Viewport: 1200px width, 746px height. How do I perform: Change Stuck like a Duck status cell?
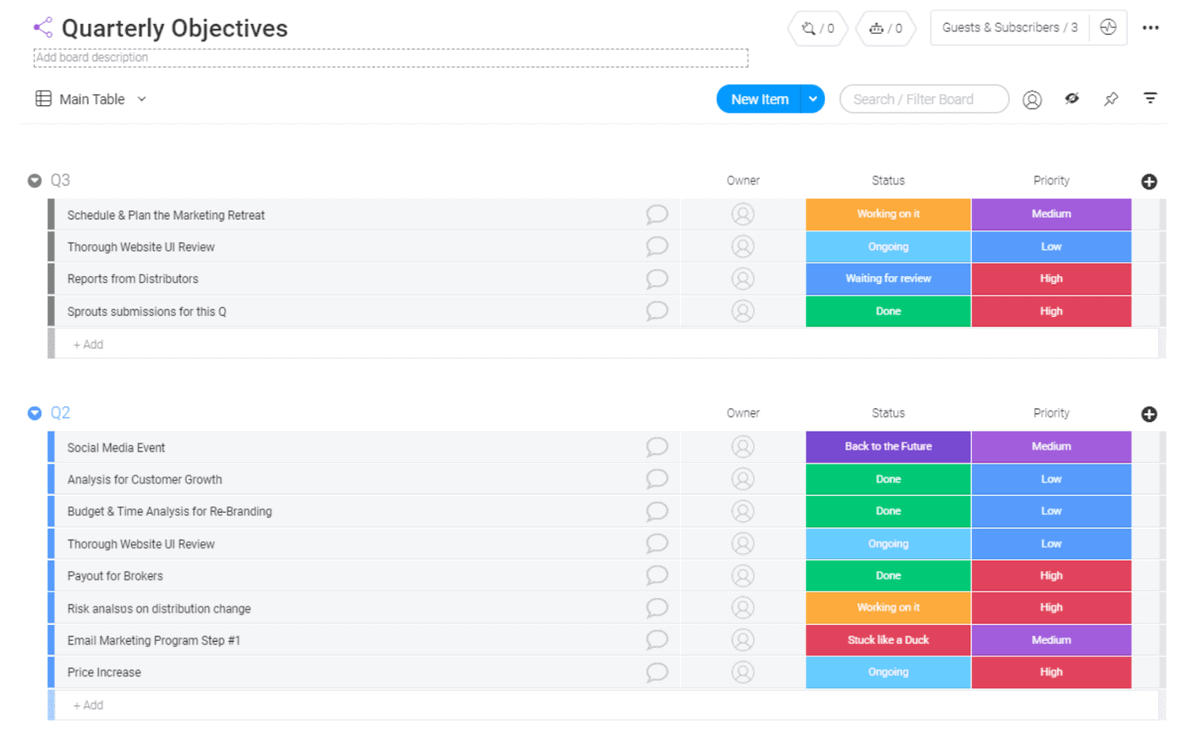click(887, 640)
